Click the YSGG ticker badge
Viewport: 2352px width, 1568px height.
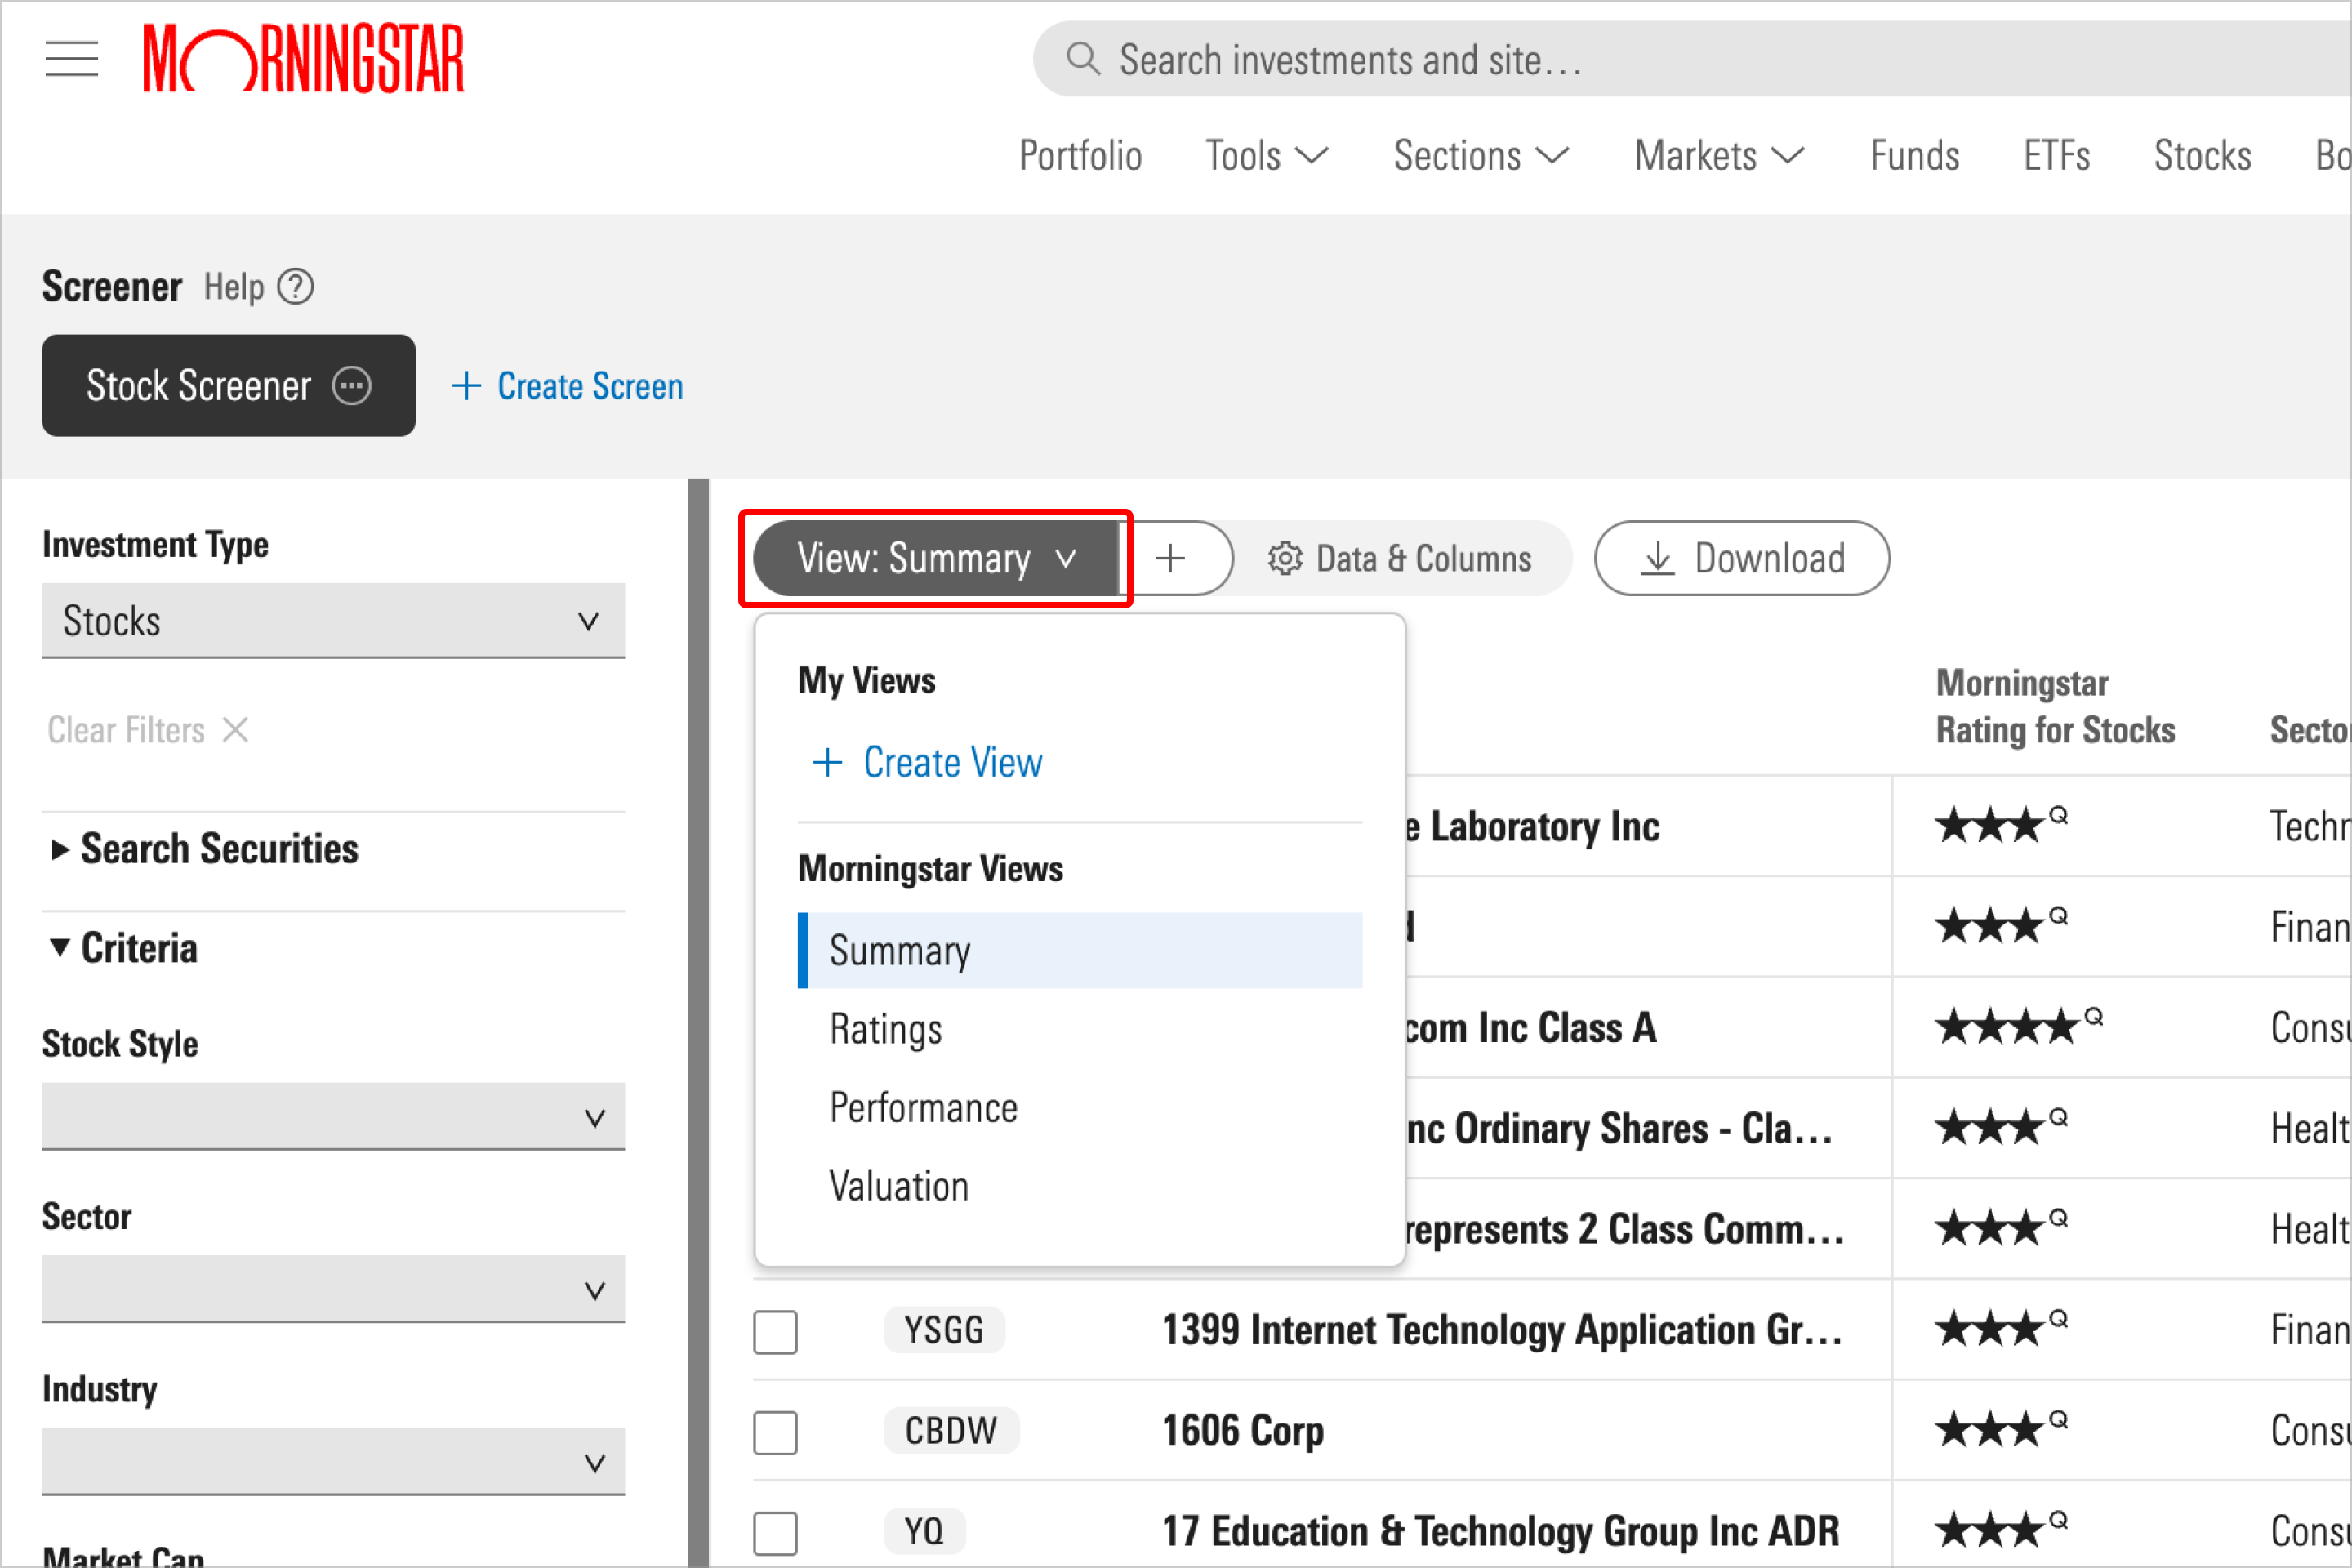(x=944, y=1330)
